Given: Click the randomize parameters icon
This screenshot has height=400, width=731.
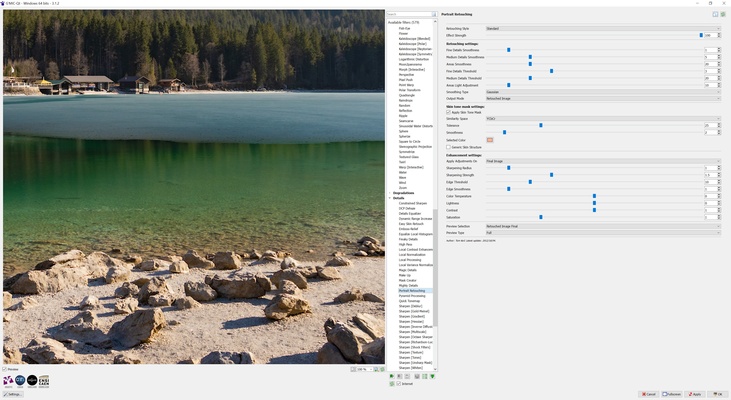Looking at the screenshot, I should pos(723,14).
